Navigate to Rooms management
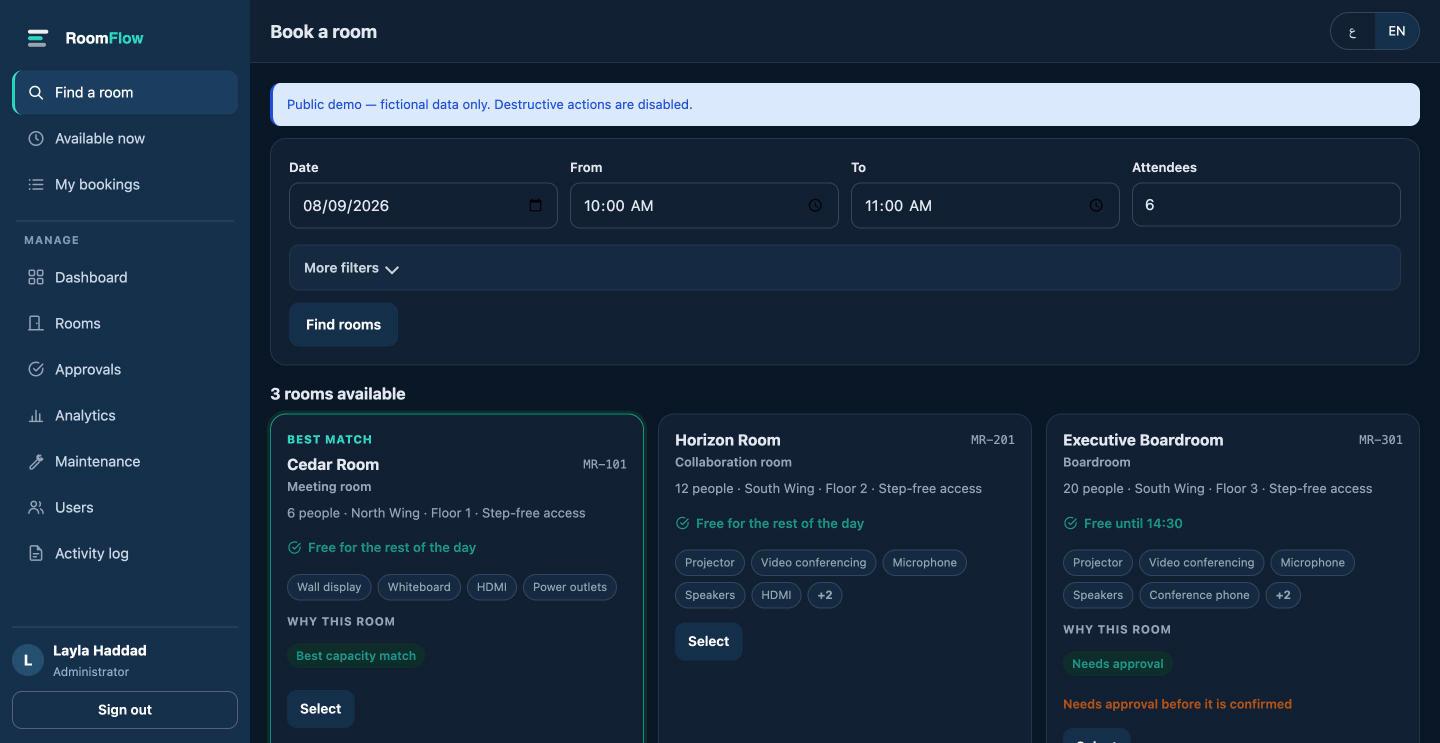 tap(125, 323)
